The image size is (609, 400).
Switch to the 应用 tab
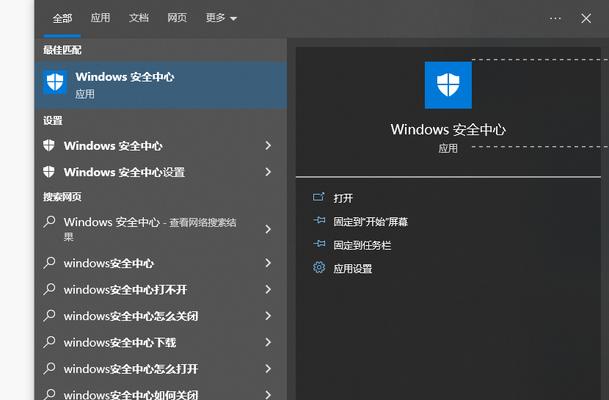pos(100,18)
